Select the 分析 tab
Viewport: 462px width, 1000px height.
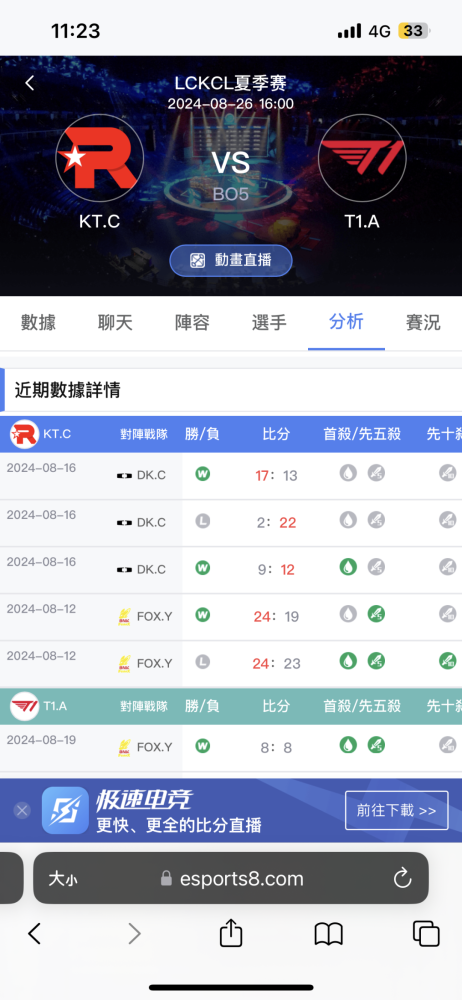(346, 321)
